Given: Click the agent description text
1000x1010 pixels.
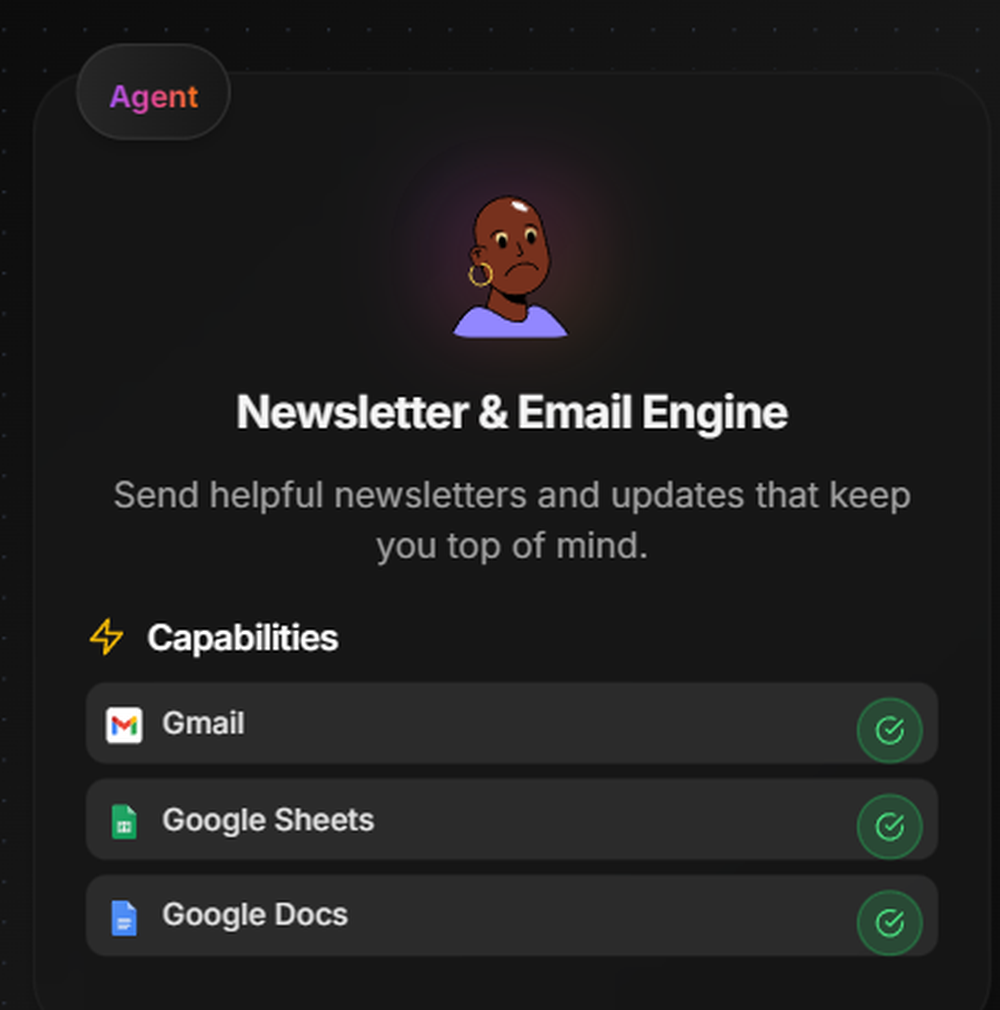Looking at the screenshot, I should click(x=512, y=520).
